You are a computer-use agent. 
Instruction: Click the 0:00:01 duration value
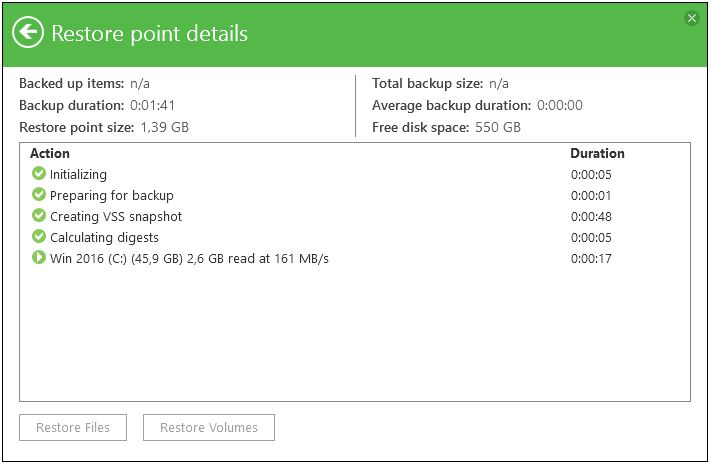(591, 196)
